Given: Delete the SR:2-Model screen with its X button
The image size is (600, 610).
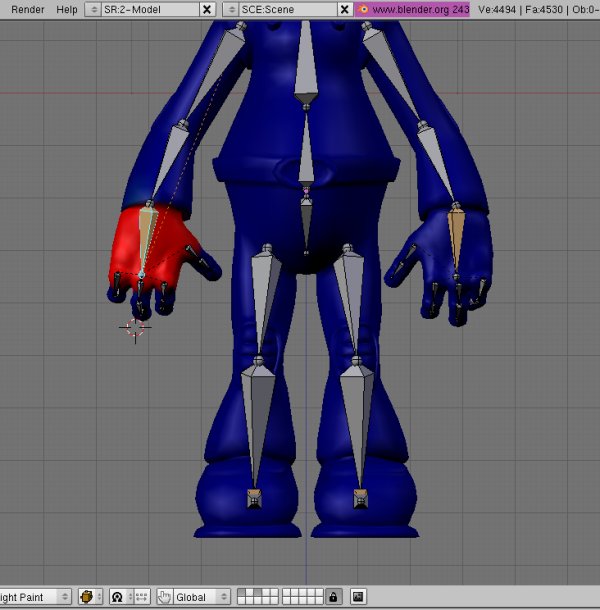Looking at the screenshot, I should (x=207, y=9).
